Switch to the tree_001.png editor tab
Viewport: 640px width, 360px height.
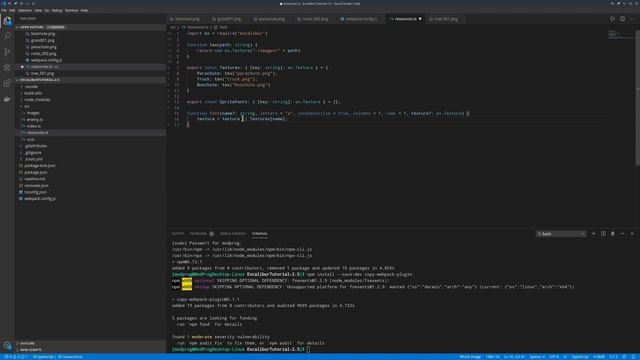(x=446, y=19)
